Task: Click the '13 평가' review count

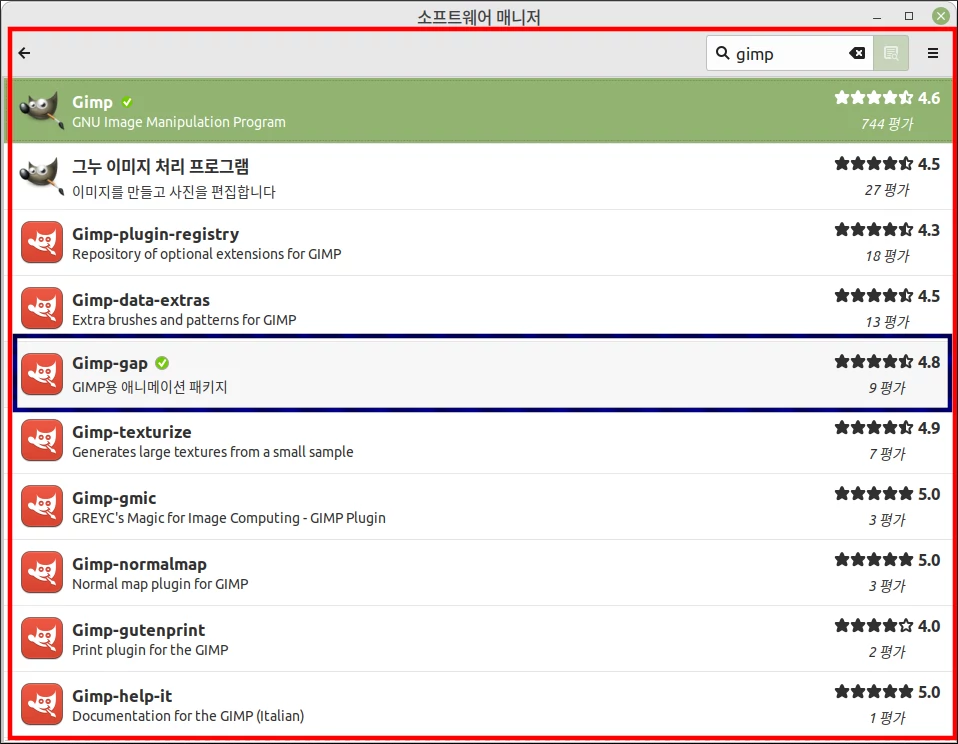Action: [887, 322]
